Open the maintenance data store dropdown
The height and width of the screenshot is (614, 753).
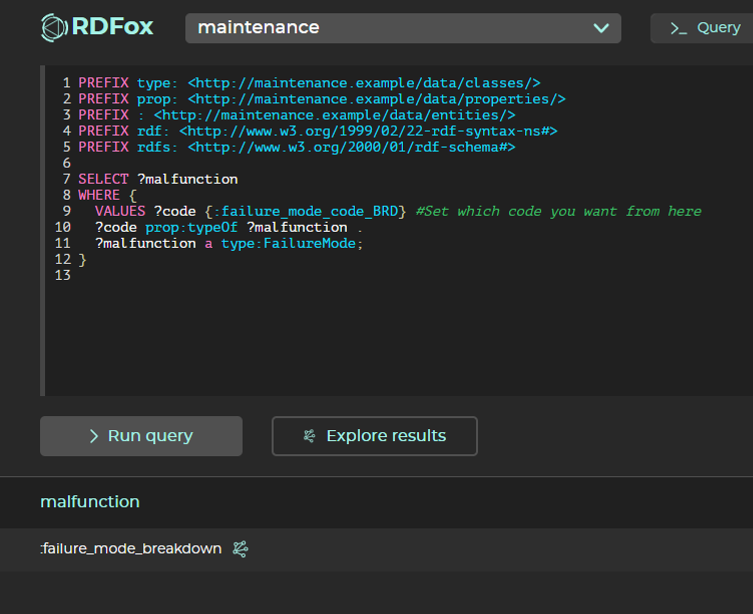[402, 28]
